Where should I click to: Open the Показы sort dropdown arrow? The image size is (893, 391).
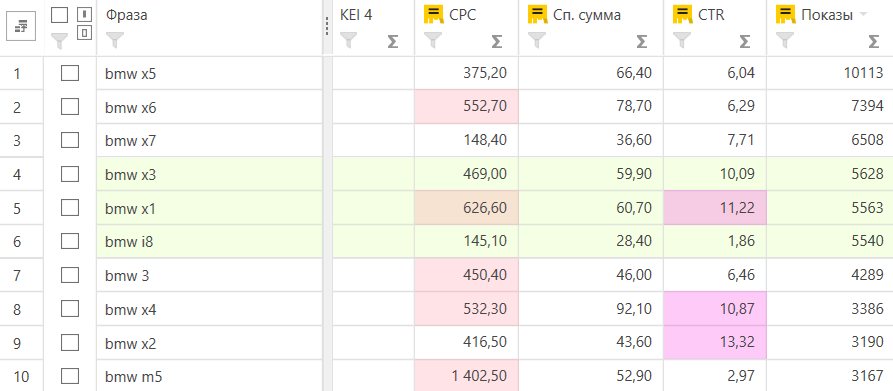[863, 15]
